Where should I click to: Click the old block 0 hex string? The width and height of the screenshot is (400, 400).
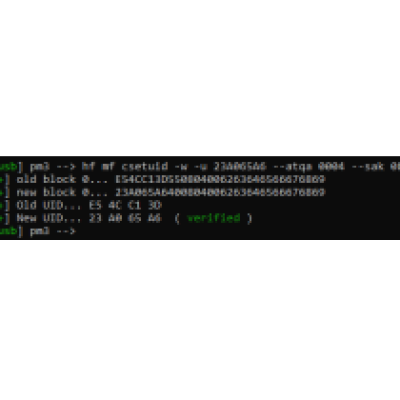click(x=220, y=179)
